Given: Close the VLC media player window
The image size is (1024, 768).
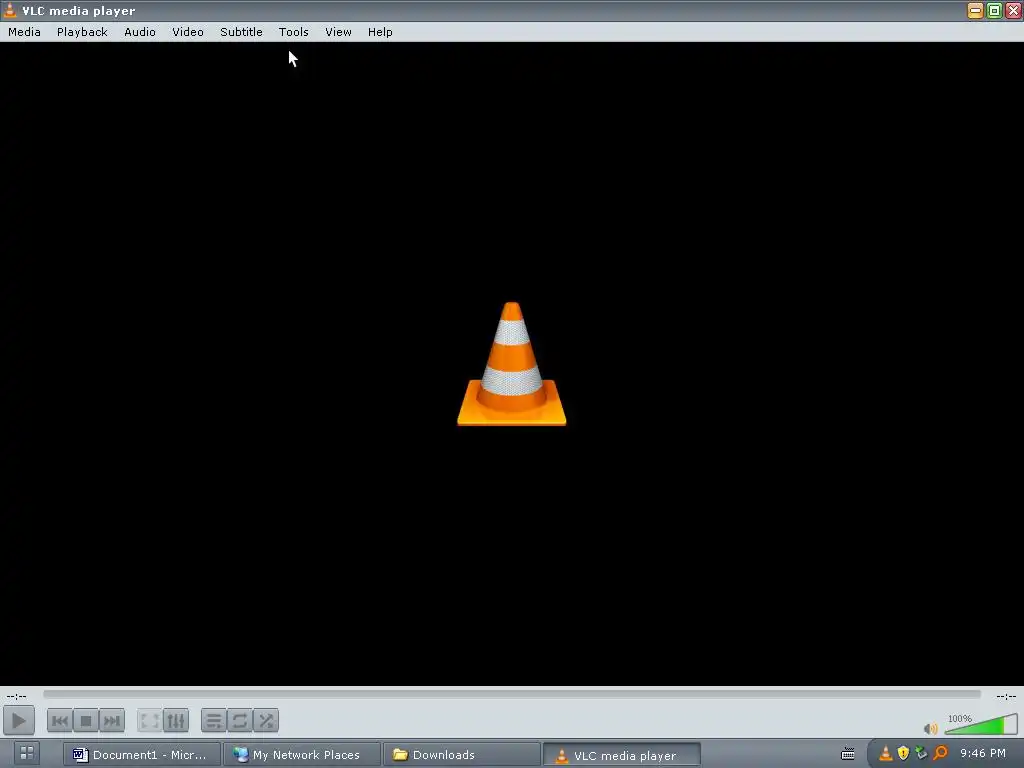Looking at the screenshot, I should point(1013,10).
